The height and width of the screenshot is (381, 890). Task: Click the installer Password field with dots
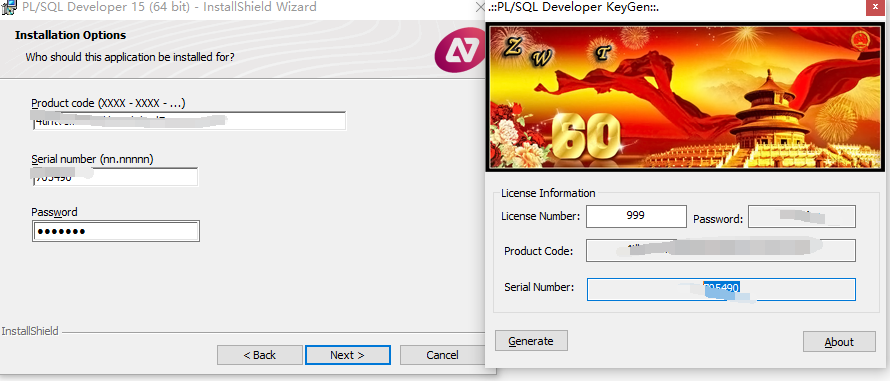pyautogui.click(x=115, y=232)
